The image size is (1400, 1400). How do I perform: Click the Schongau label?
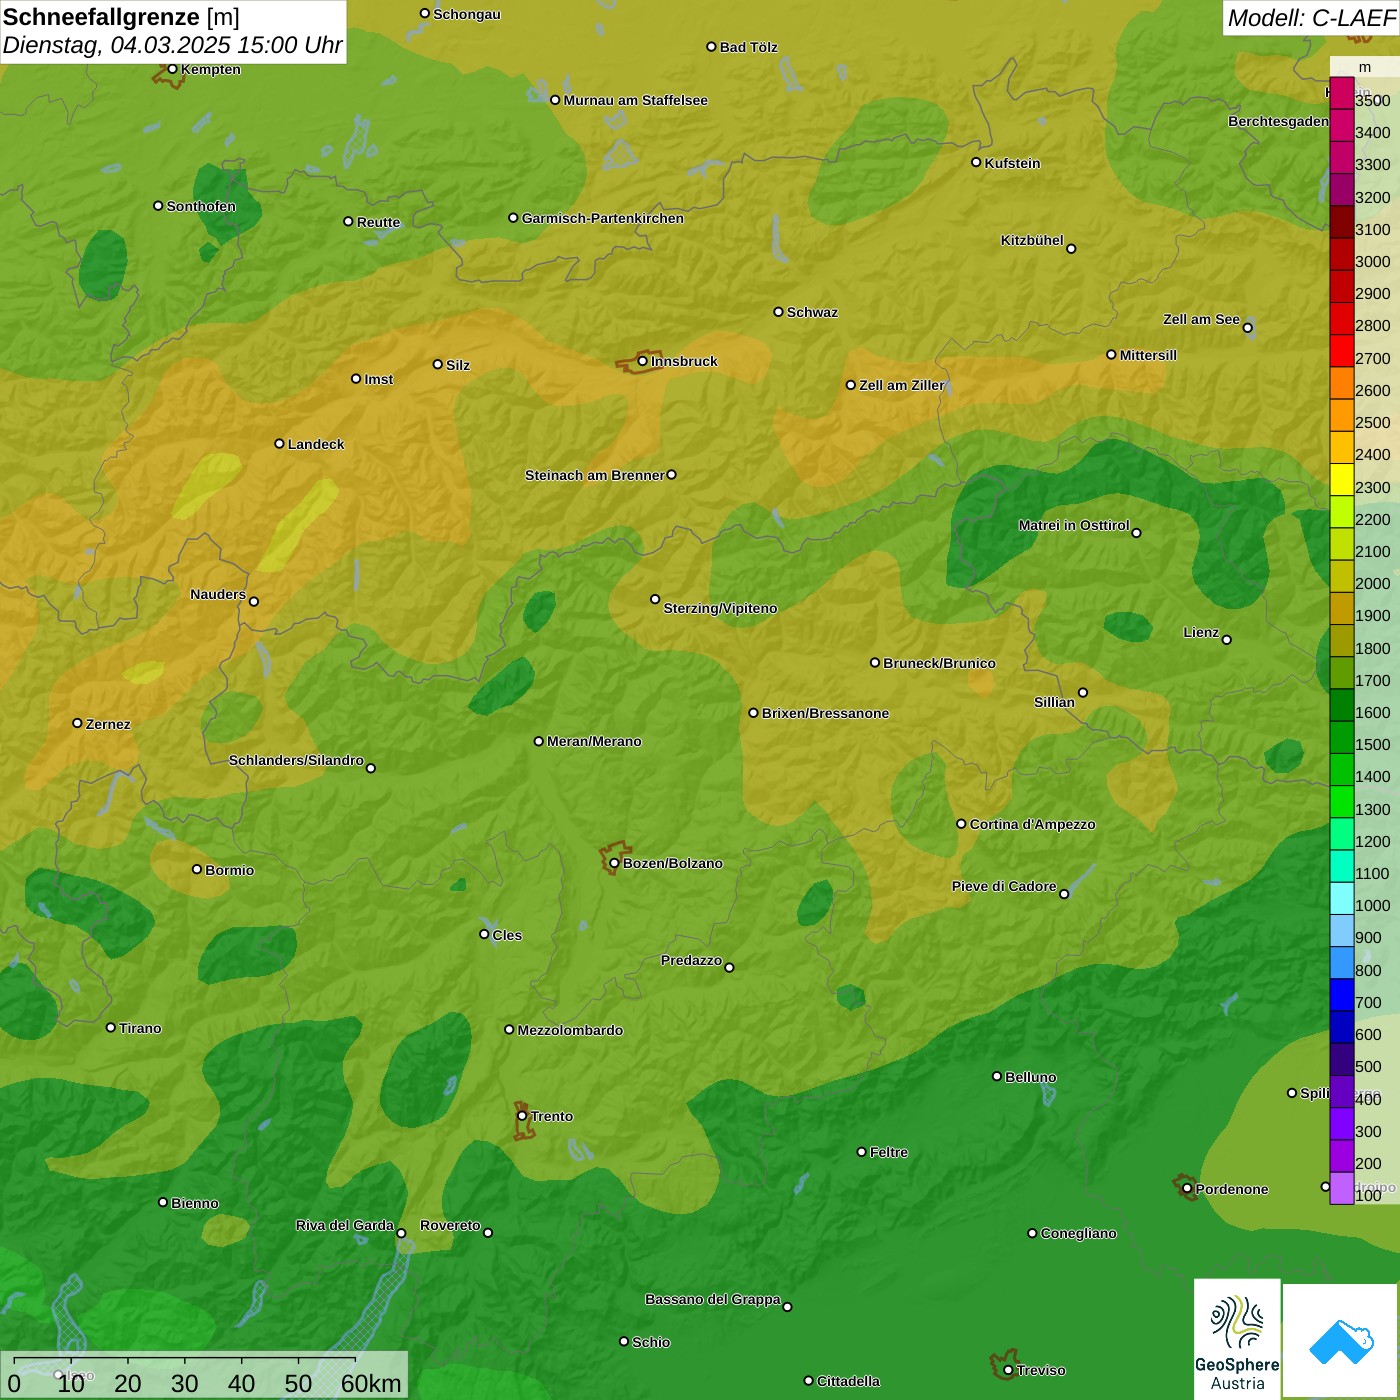pyautogui.click(x=467, y=14)
